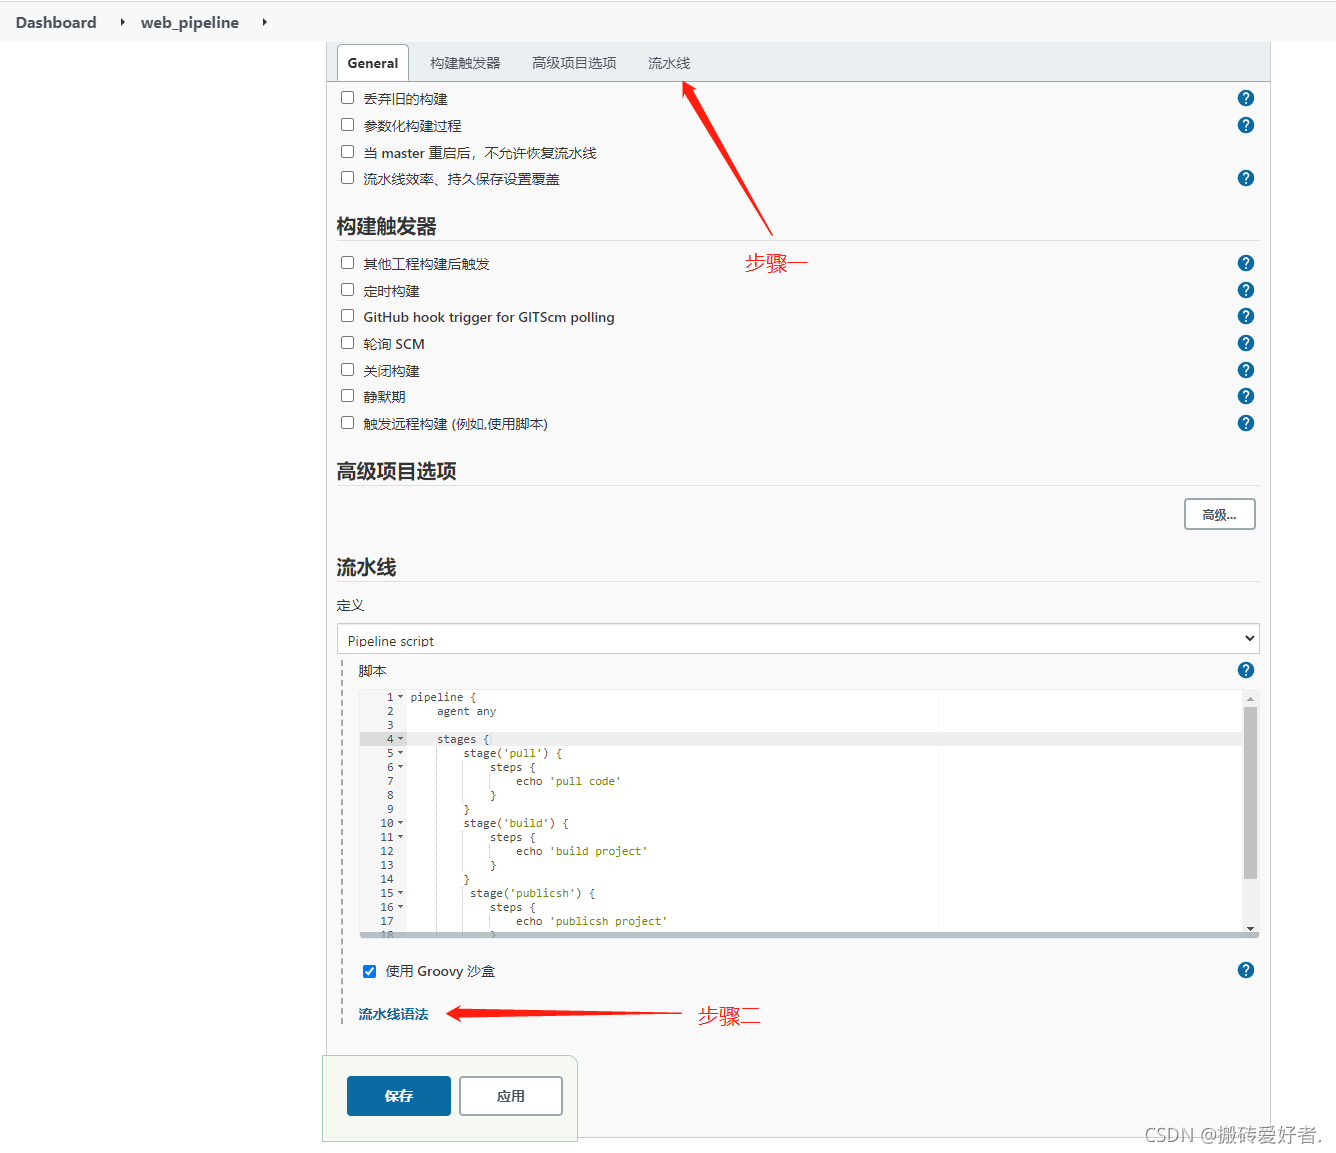1336x1153 pixels.
Task: Open help for 触发远程构建 option
Action: tap(1245, 423)
